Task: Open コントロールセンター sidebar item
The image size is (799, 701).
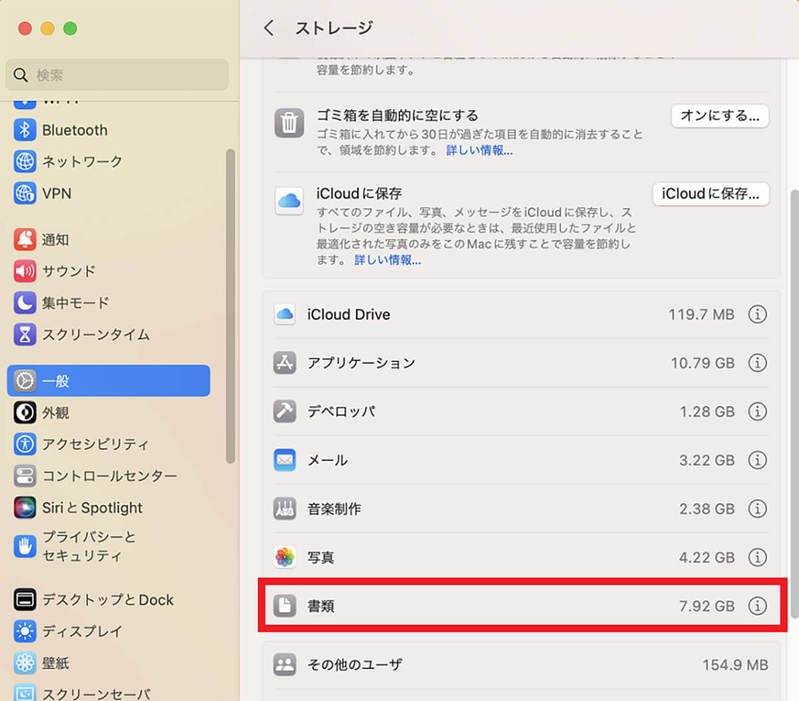Action: point(110,476)
